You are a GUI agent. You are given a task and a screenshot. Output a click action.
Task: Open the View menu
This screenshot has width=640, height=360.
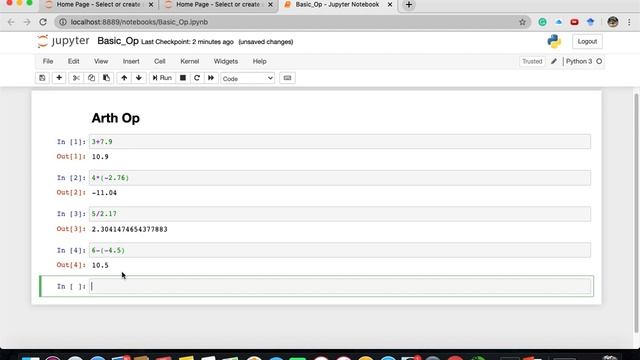pos(101,61)
